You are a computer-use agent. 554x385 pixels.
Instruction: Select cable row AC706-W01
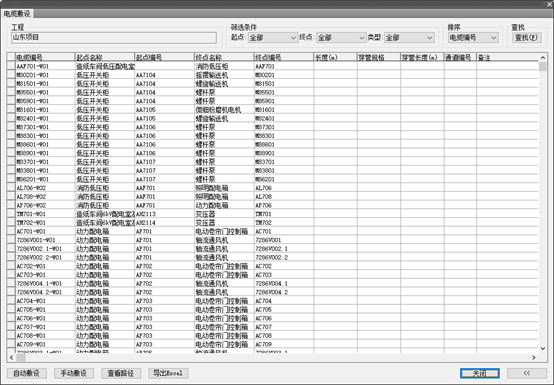click(x=272, y=318)
